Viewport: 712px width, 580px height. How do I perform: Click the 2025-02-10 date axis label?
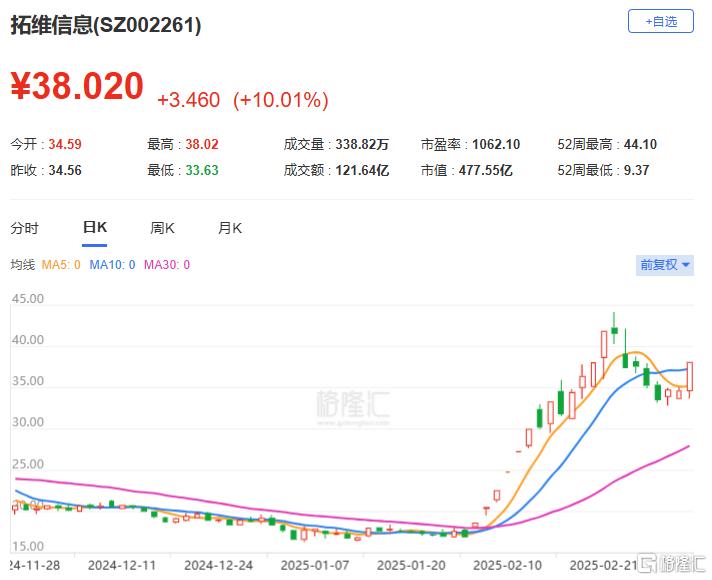pyautogui.click(x=507, y=565)
